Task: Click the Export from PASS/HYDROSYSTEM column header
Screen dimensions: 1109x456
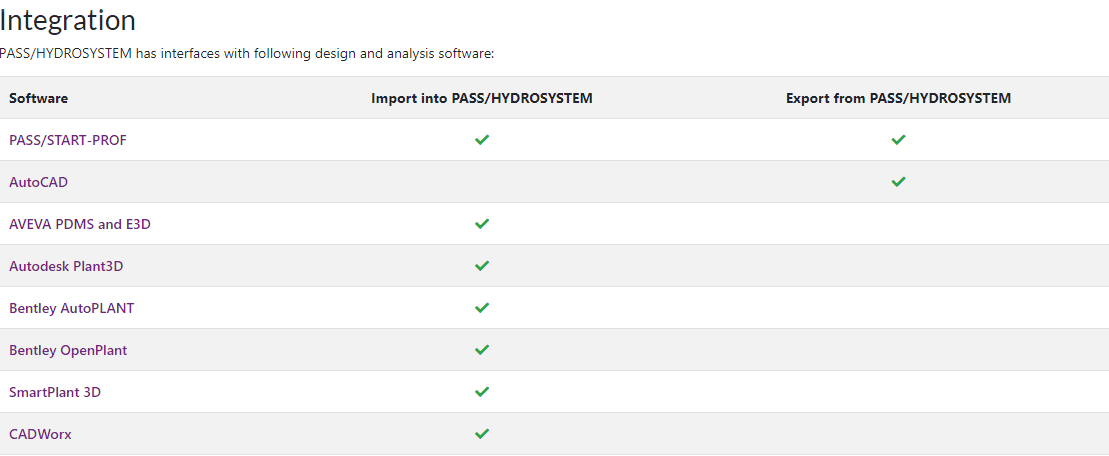Action: [898, 98]
